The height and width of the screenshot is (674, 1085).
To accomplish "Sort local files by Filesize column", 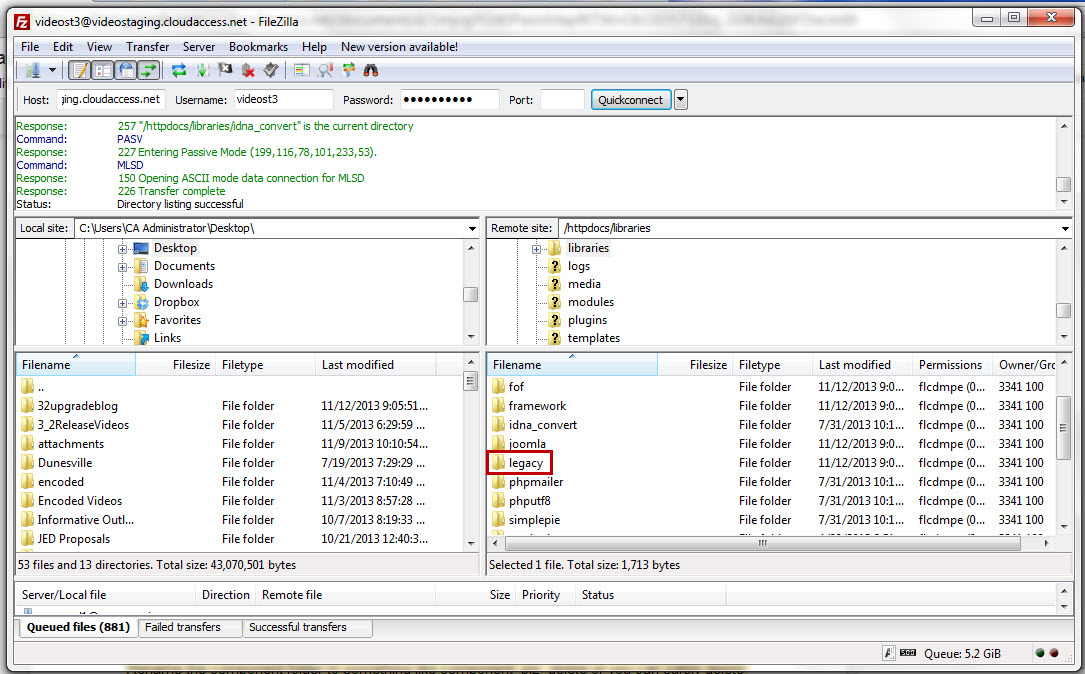I will click(175, 365).
